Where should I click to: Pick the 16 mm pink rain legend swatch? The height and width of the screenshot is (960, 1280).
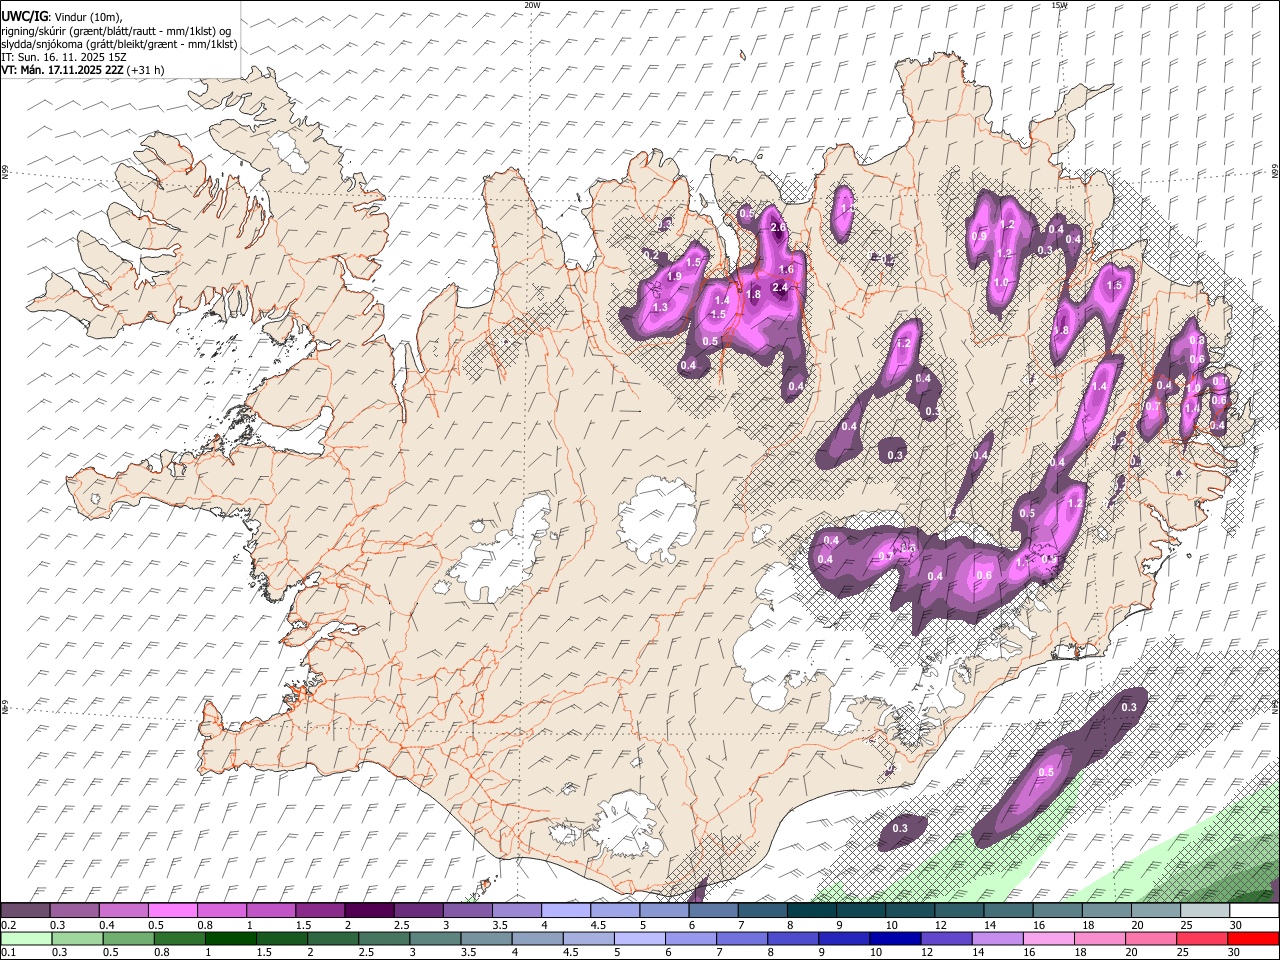(1047, 938)
